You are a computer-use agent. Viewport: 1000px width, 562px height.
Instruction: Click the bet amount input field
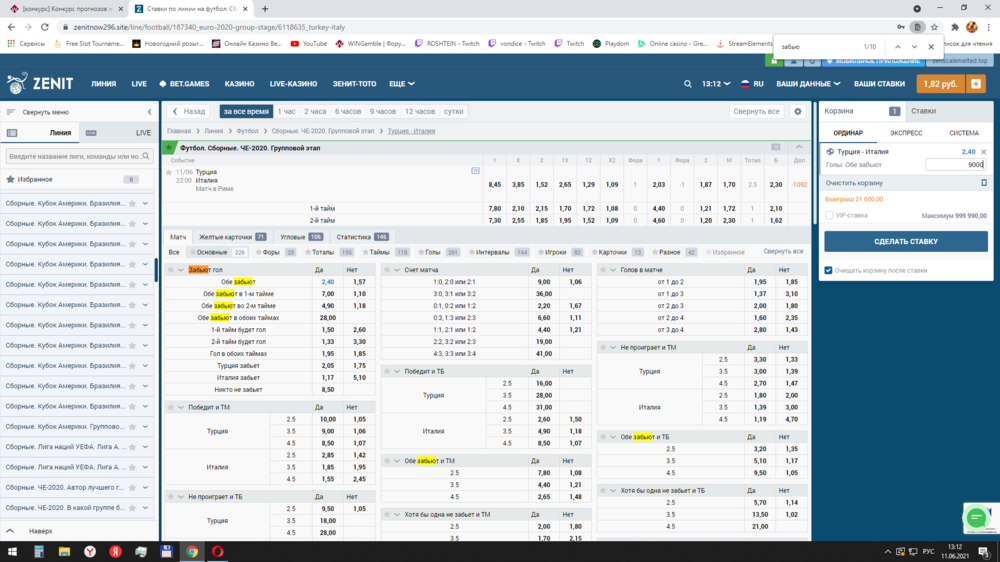tap(955, 165)
